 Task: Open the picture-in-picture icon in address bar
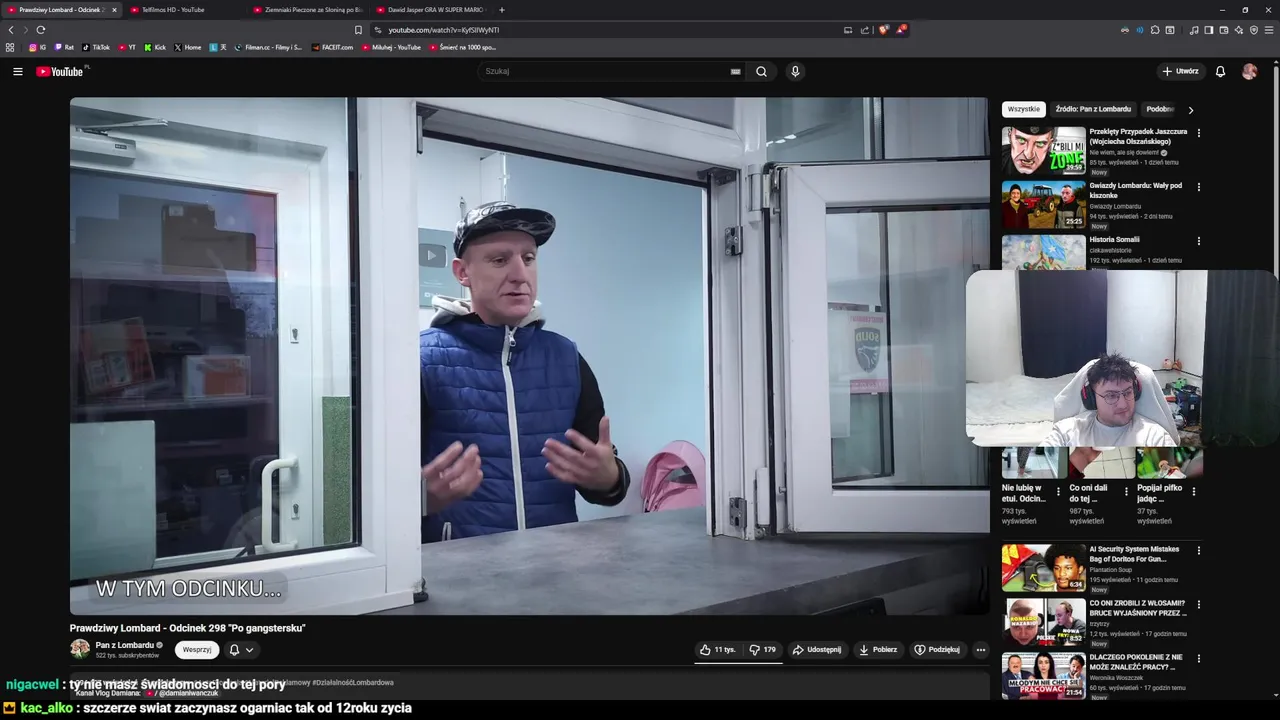pyautogui.click(x=848, y=30)
